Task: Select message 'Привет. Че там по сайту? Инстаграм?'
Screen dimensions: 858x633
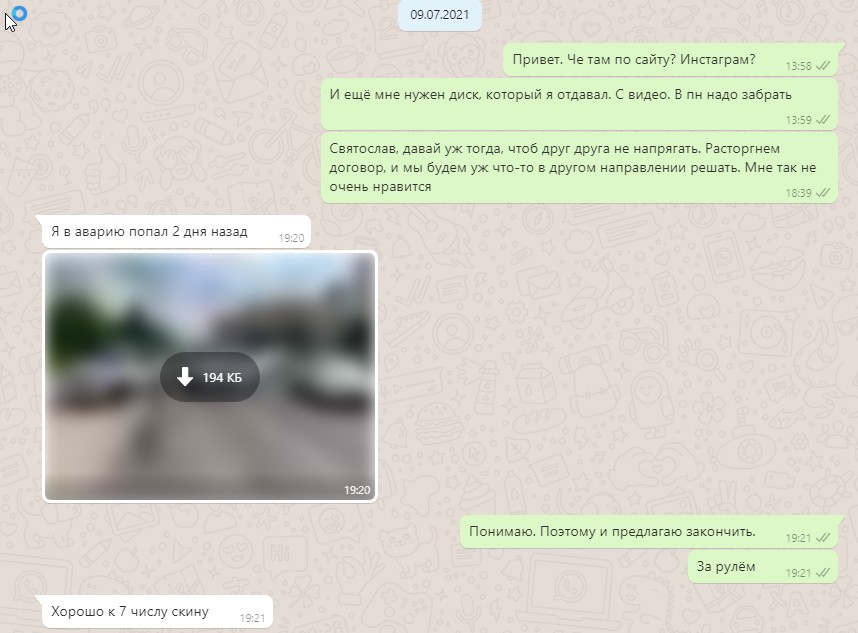Action: point(670,60)
